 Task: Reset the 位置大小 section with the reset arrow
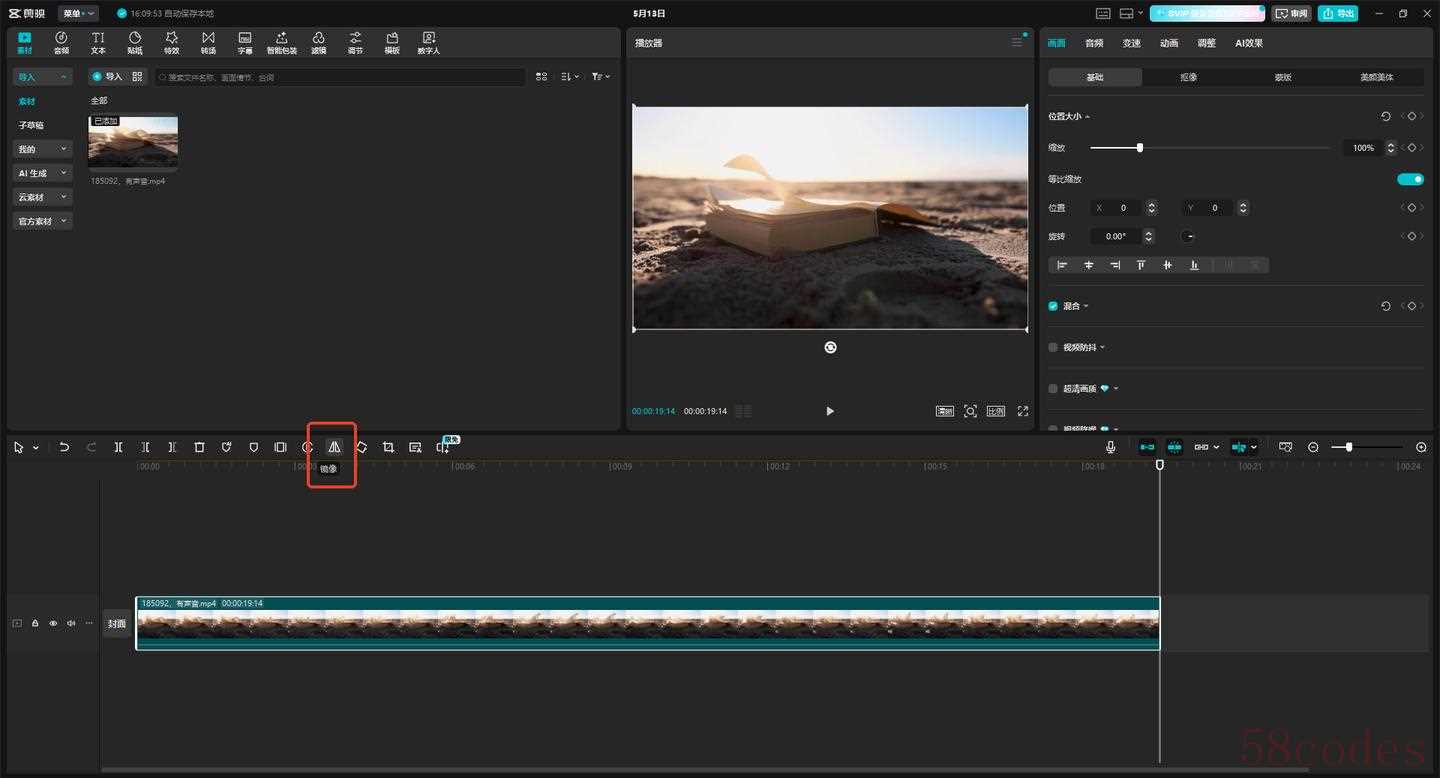point(1385,116)
